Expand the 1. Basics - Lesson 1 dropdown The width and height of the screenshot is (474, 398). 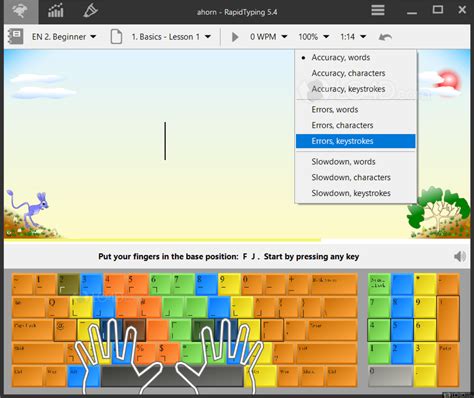click(171, 37)
